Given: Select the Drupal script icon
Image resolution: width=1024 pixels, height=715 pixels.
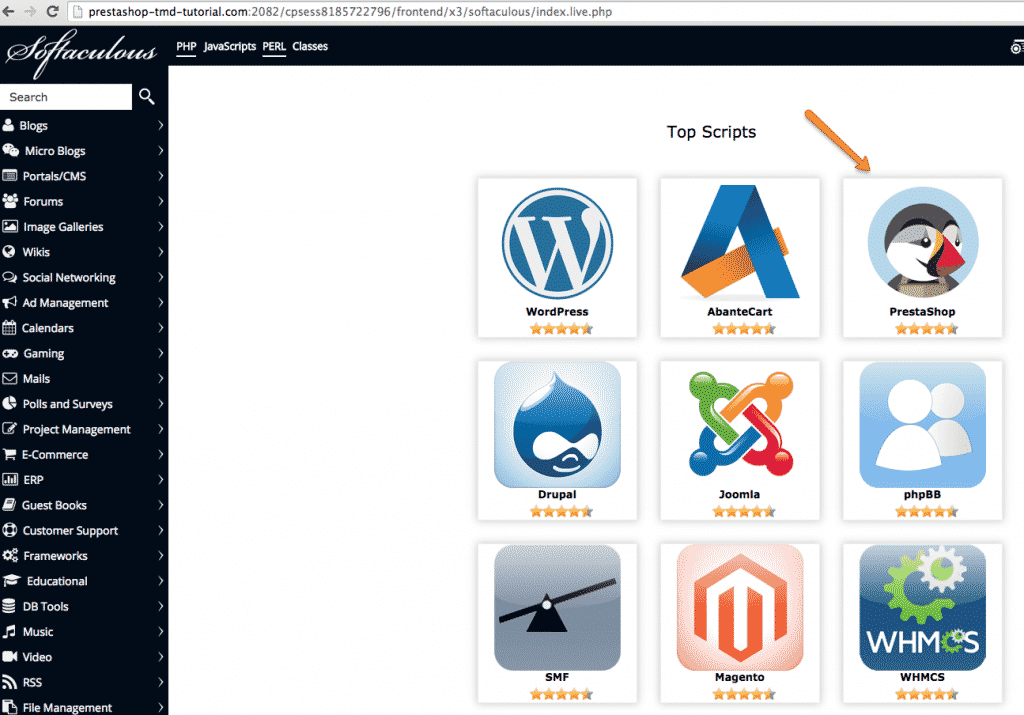Looking at the screenshot, I should point(557,426).
